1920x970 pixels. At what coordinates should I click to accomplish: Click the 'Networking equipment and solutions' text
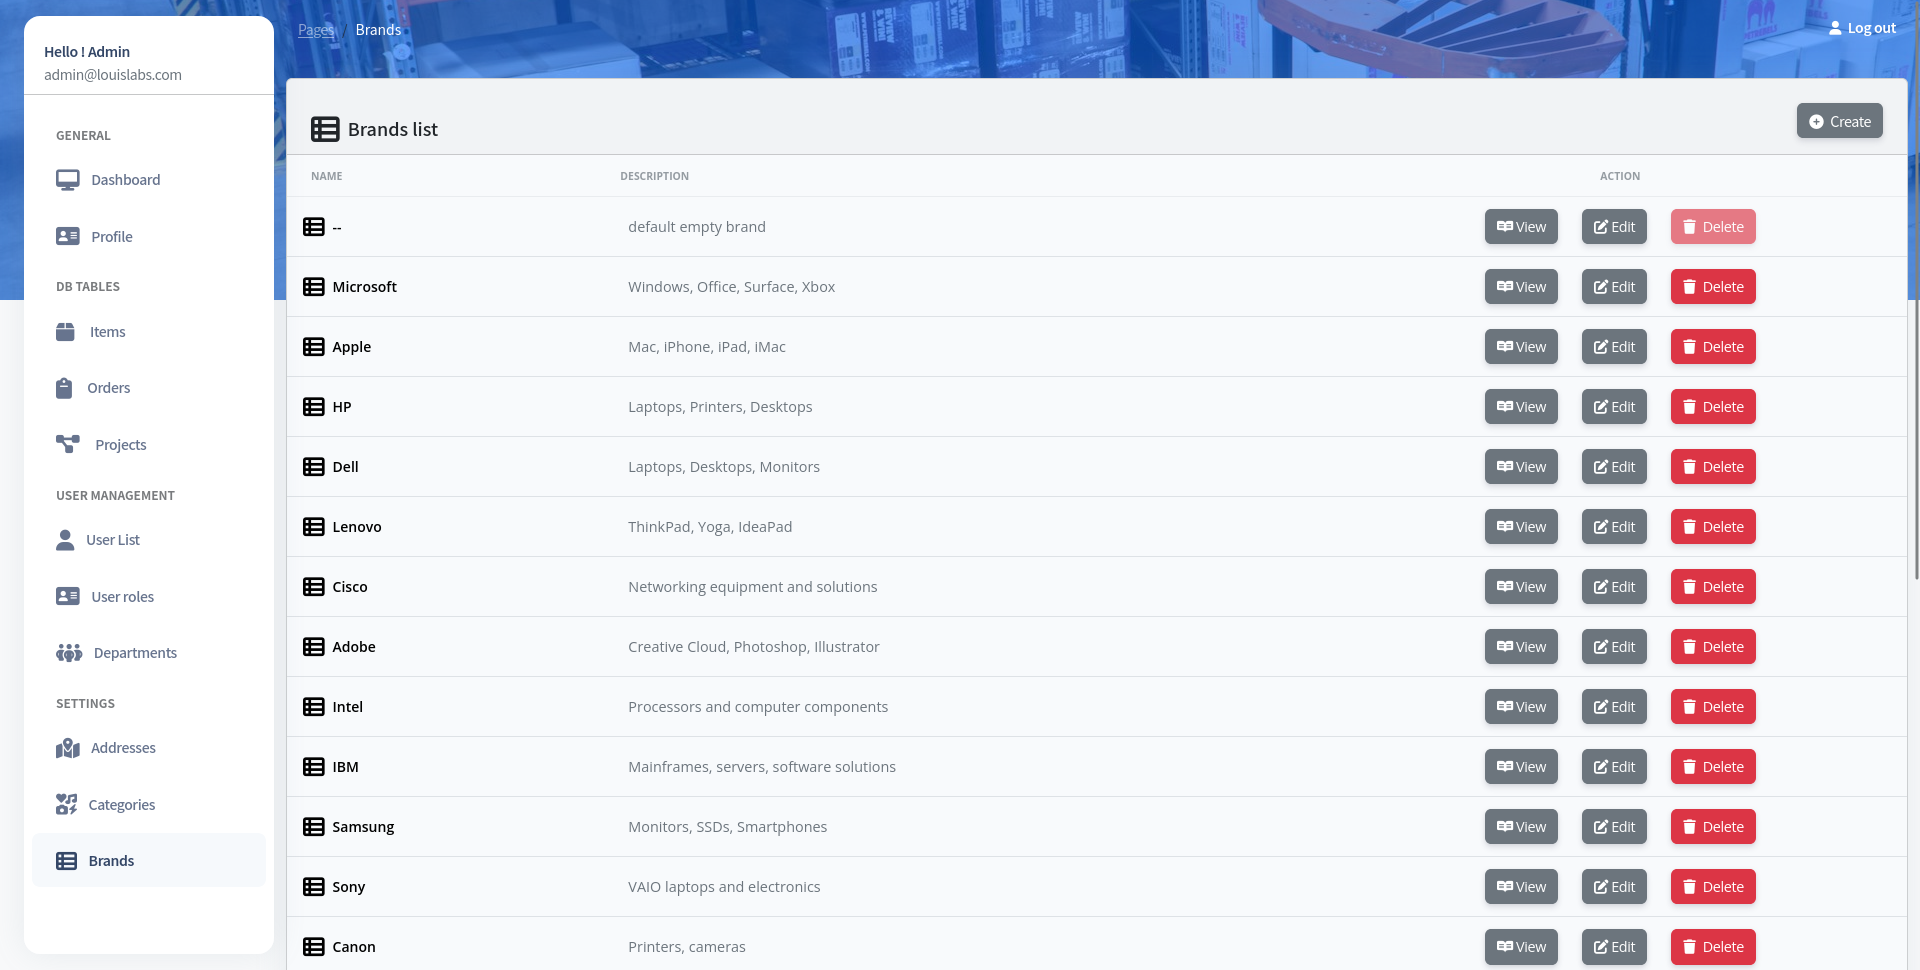(752, 587)
